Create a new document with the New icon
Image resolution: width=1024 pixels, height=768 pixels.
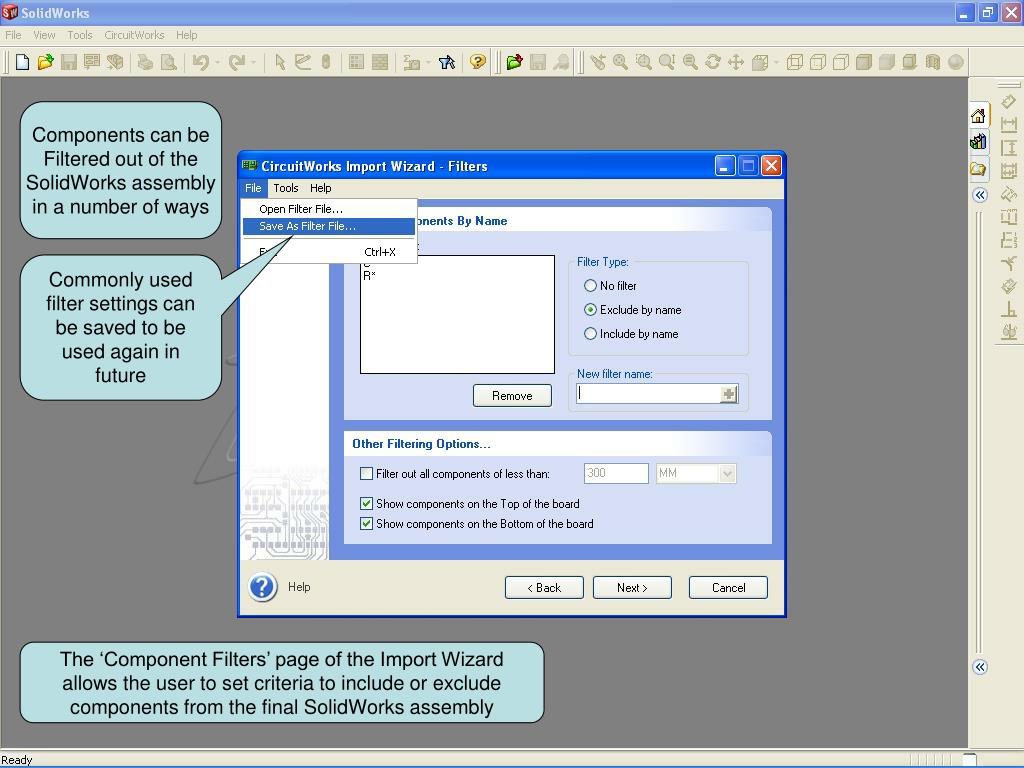(x=22, y=62)
